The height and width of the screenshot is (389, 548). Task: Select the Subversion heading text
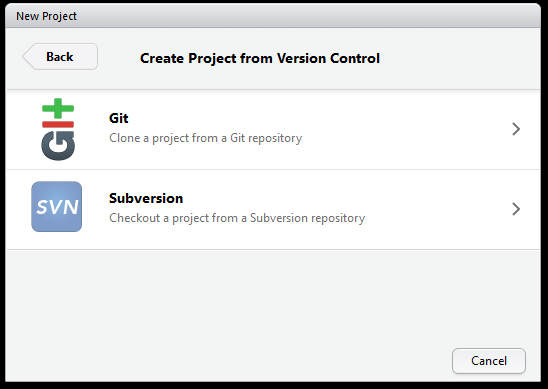[146, 199]
